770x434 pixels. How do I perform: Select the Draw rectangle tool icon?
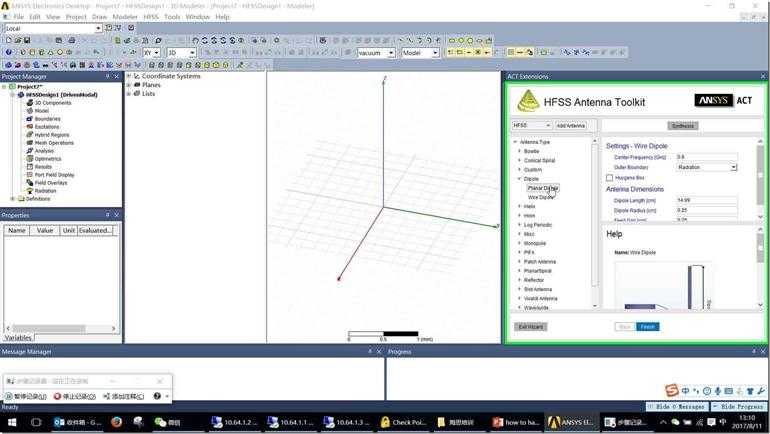(x=452, y=40)
